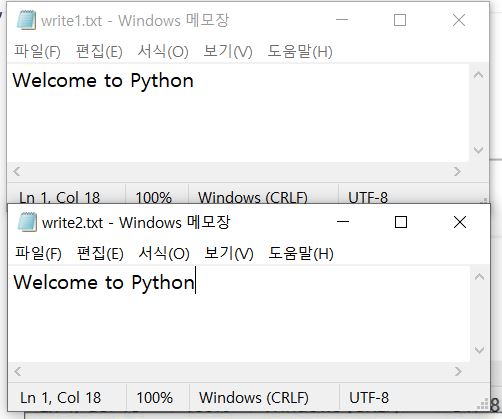The height and width of the screenshot is (419, 502).
Task: Click scroll right arrow in write1.txt
Action: pos(457,171)
